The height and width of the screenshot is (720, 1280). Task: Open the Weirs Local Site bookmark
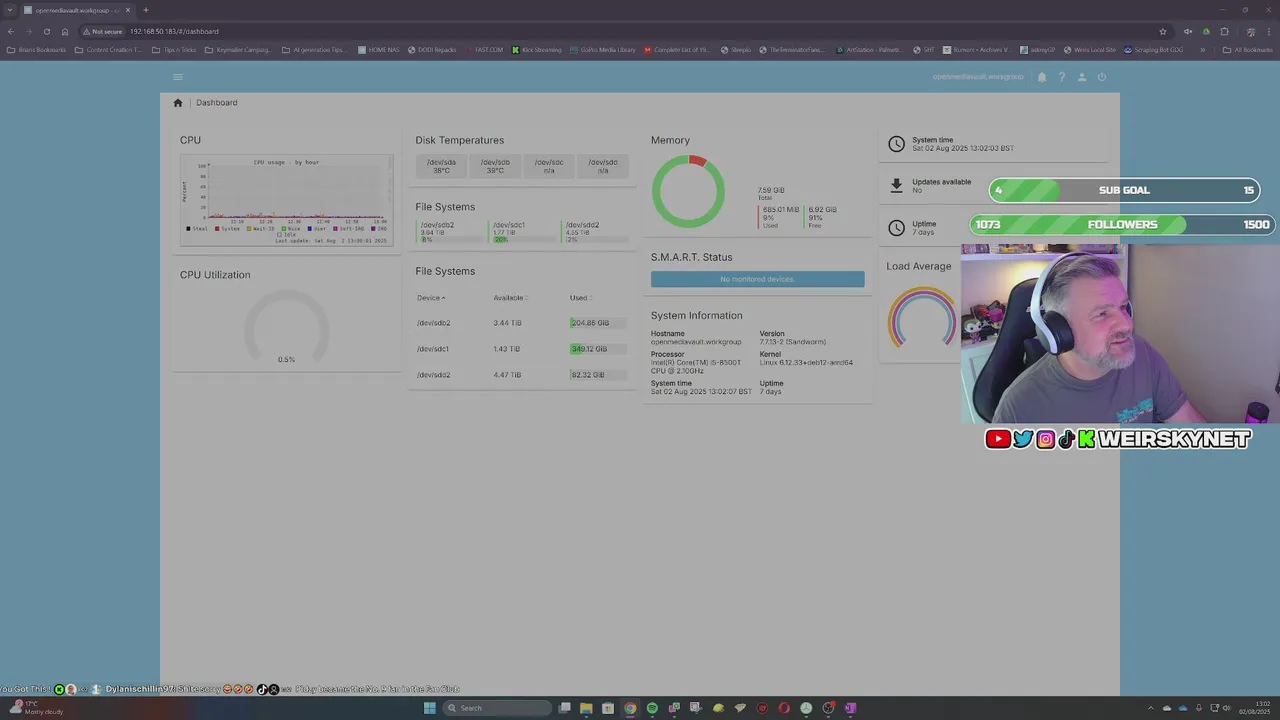1090,50
